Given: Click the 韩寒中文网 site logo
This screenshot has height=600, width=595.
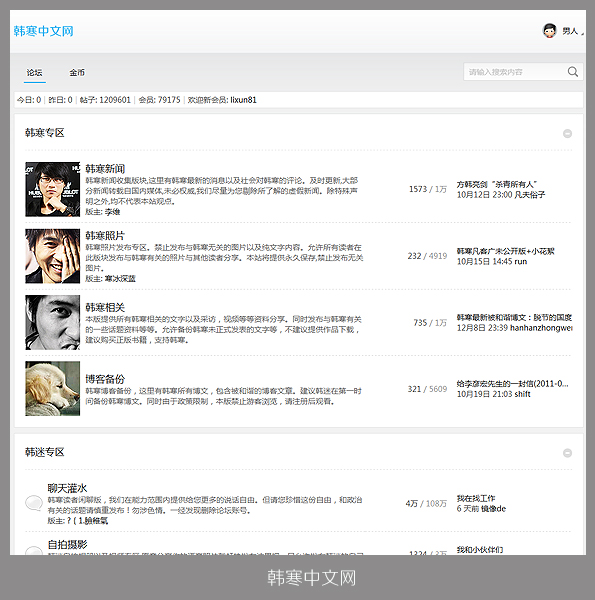Looking at the screenshot, I should 44,31.
